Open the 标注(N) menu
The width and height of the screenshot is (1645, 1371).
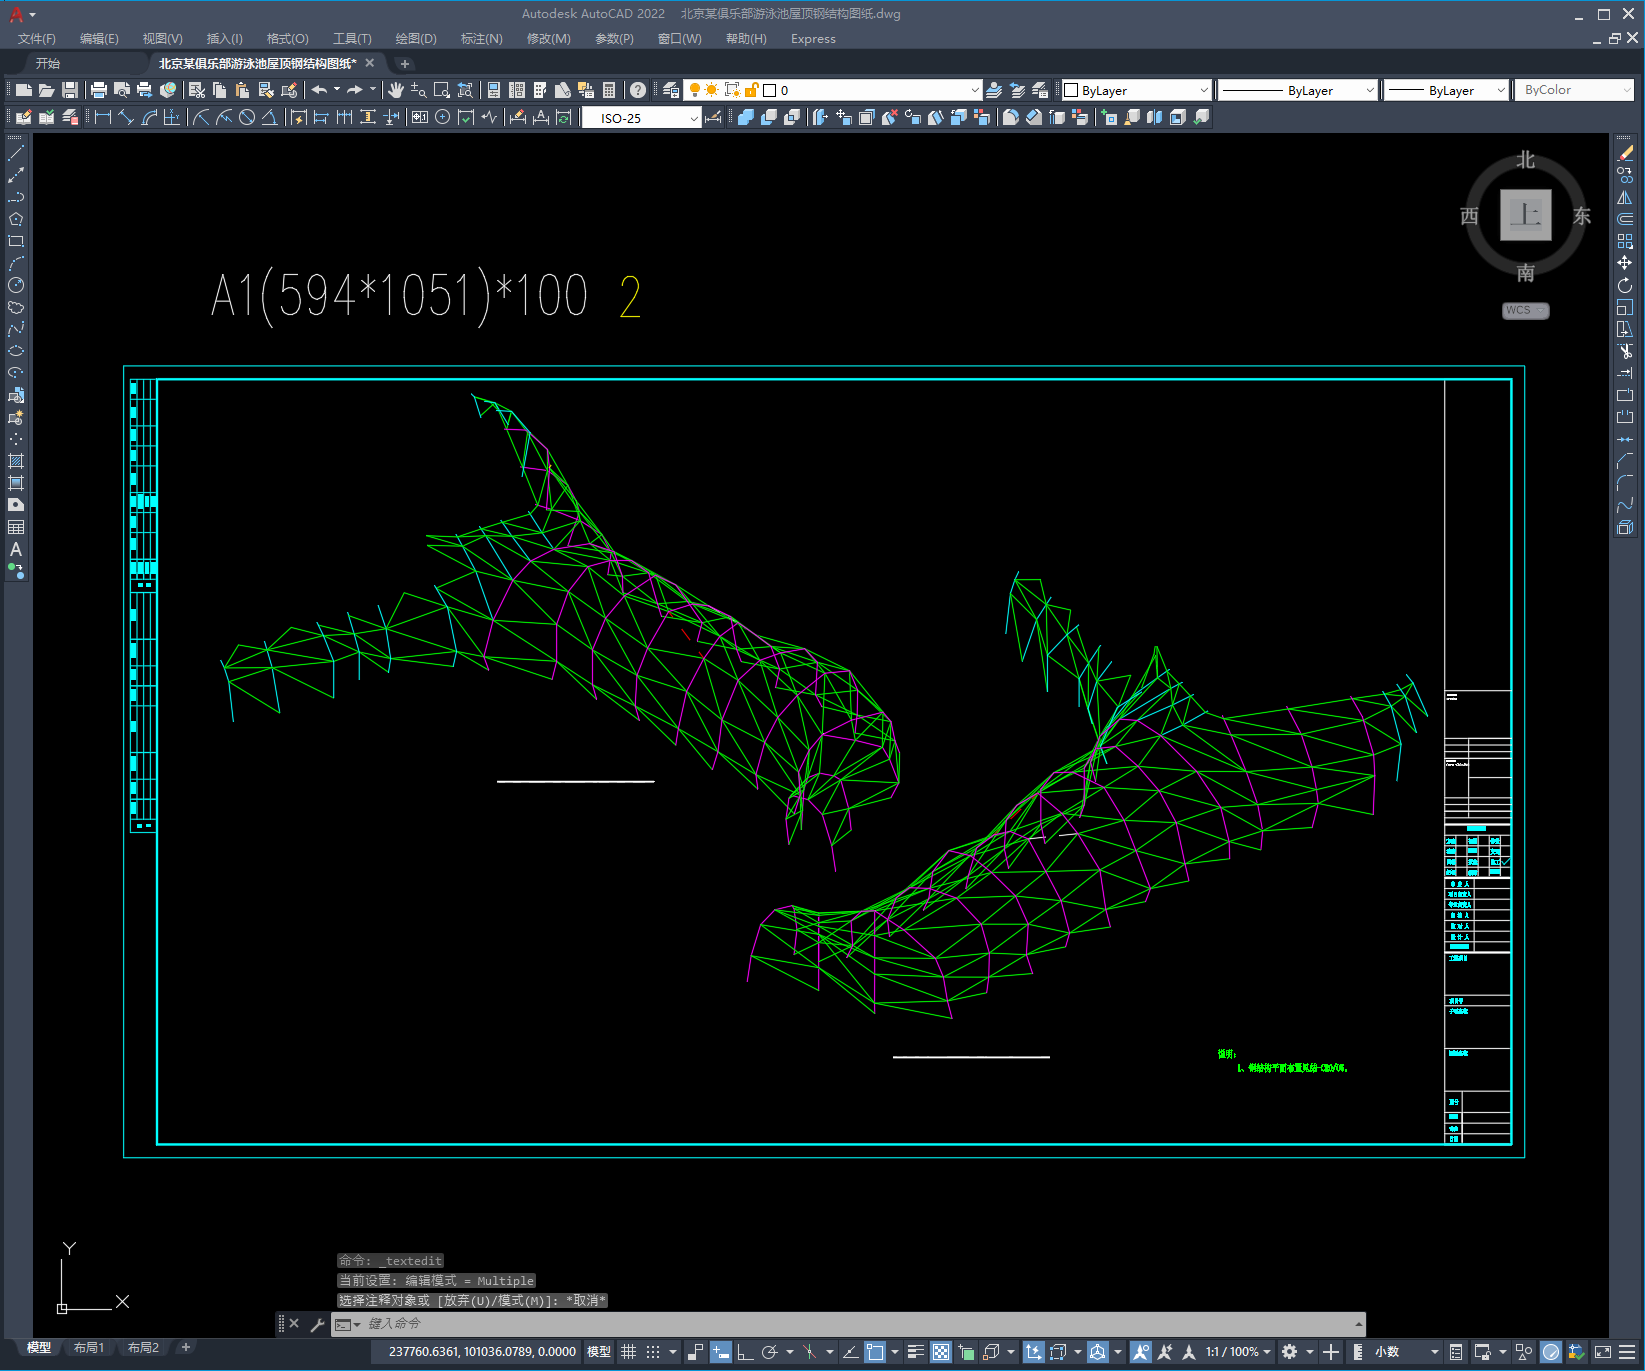(481, 39)
